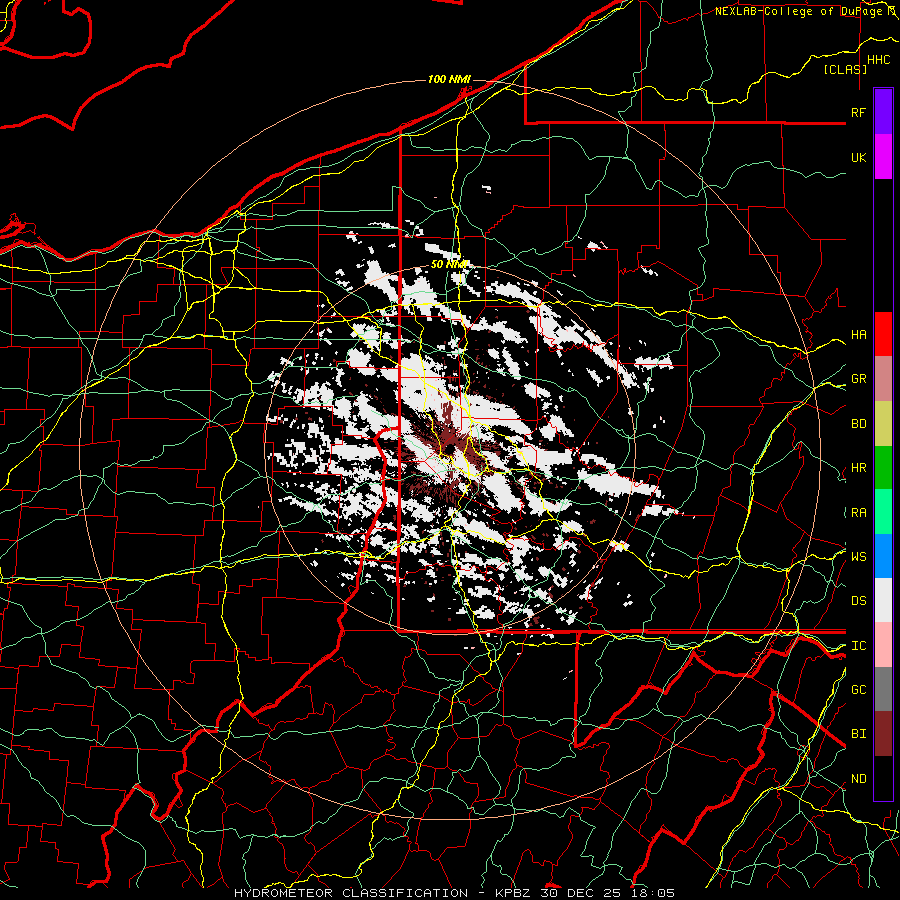This screenshot has height=900, width=900.
Task: Click the HA red legend swatch
Action: click(x=883, y=334)
